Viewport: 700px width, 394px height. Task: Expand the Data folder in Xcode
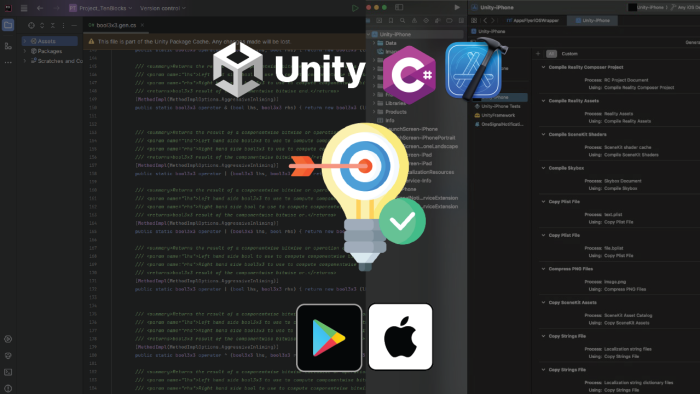(374, 43)
